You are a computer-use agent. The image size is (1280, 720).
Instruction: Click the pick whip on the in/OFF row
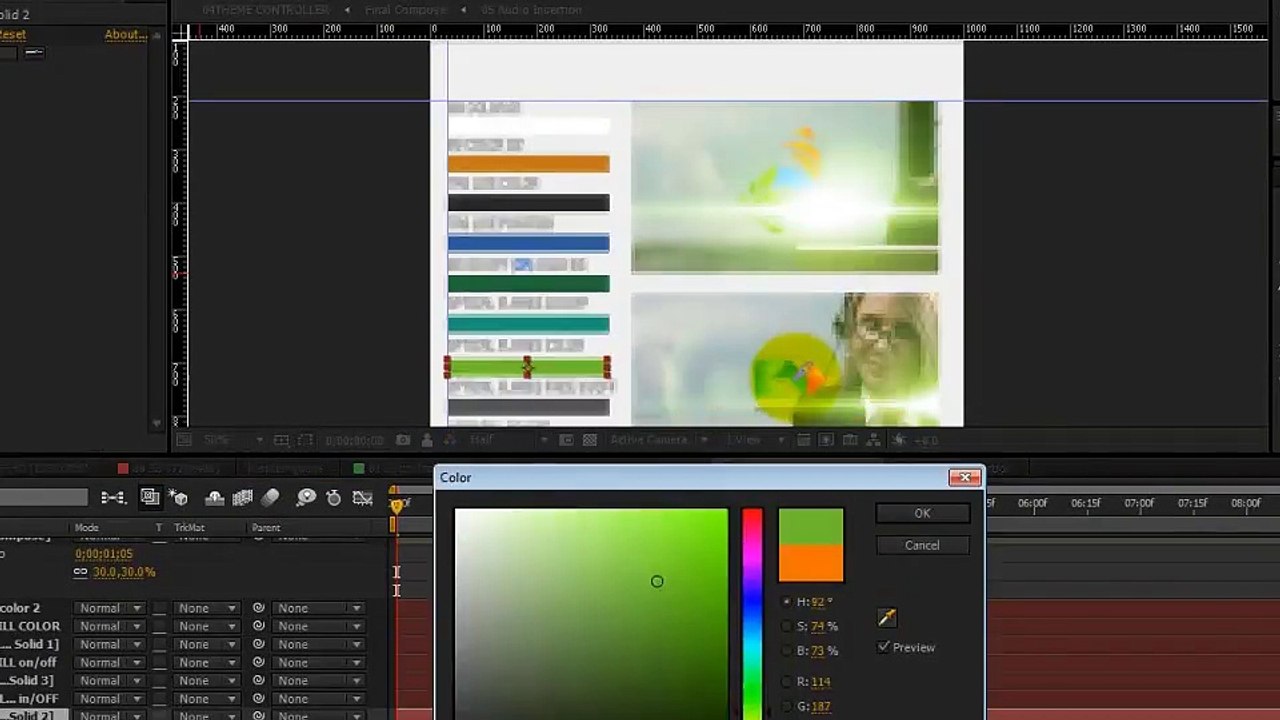pos(258,698)
